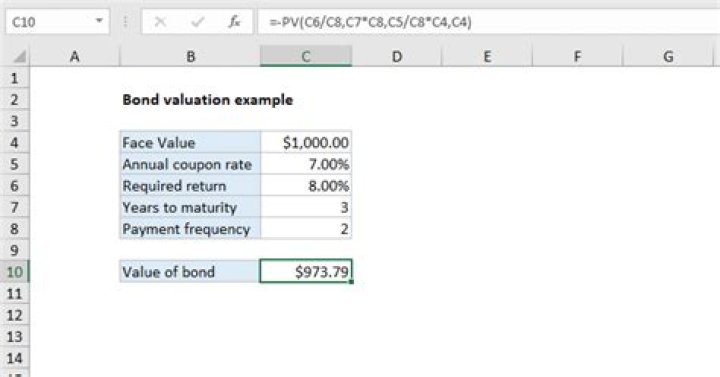The image size is (720, 377).
Task: Select column G header
Action: pyautogui.click(x=668, y=56)
